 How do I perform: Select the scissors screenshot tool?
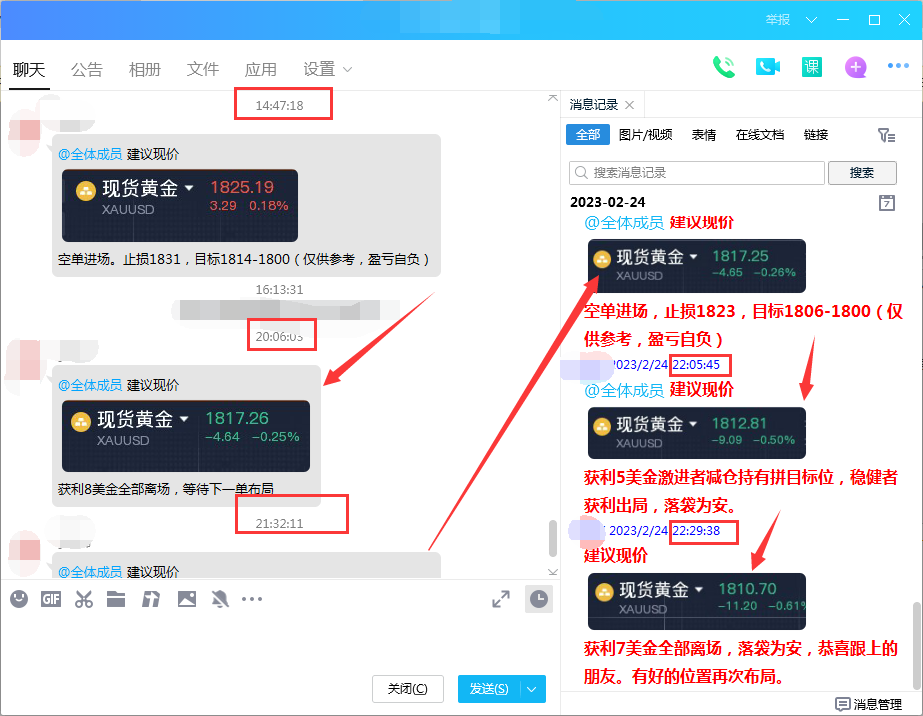[x=84, y=599]
